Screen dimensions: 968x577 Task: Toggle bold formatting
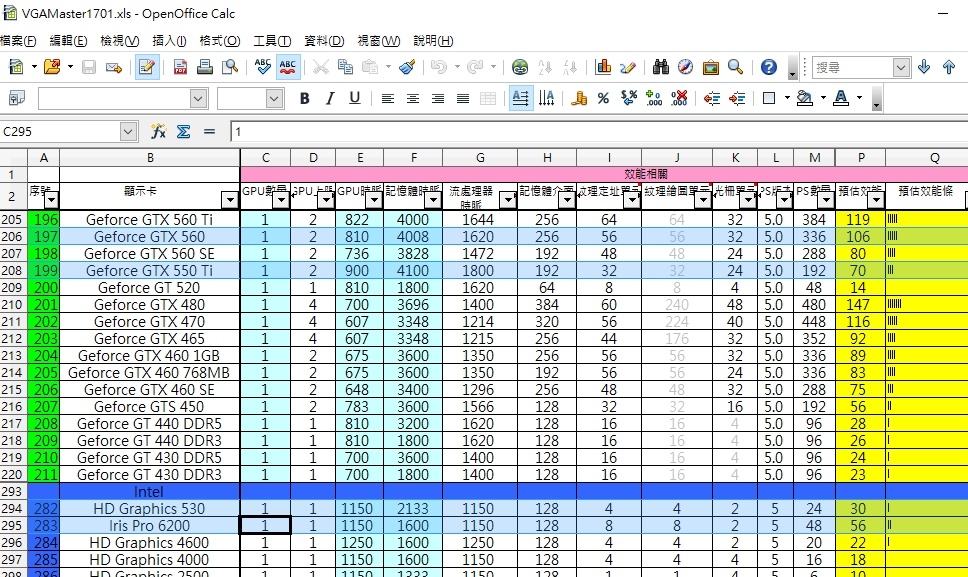point(304,98)
